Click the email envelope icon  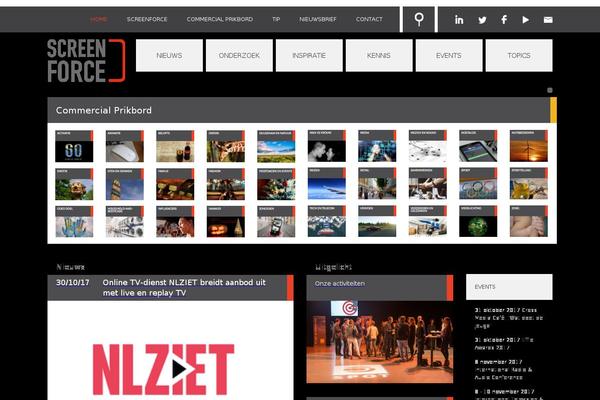(x=548, y=20)
